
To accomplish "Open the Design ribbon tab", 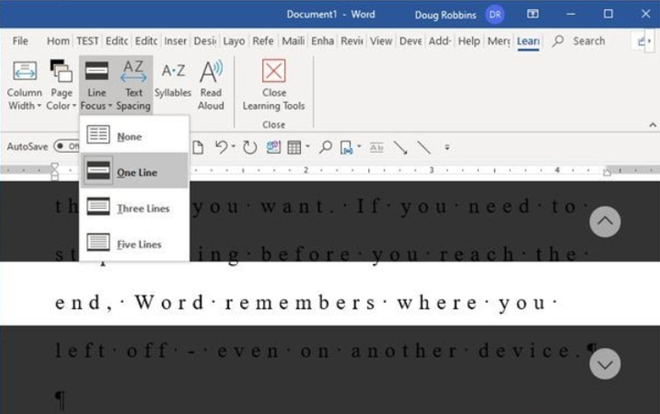I will 205,41.
